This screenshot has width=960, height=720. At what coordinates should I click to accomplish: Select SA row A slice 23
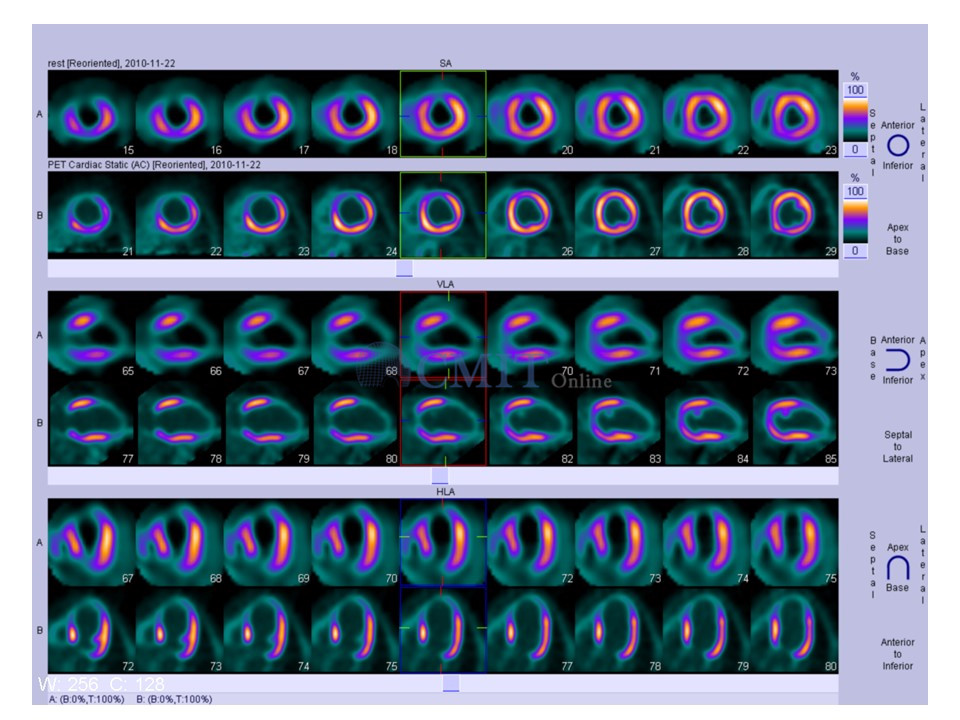click(795, 114)
